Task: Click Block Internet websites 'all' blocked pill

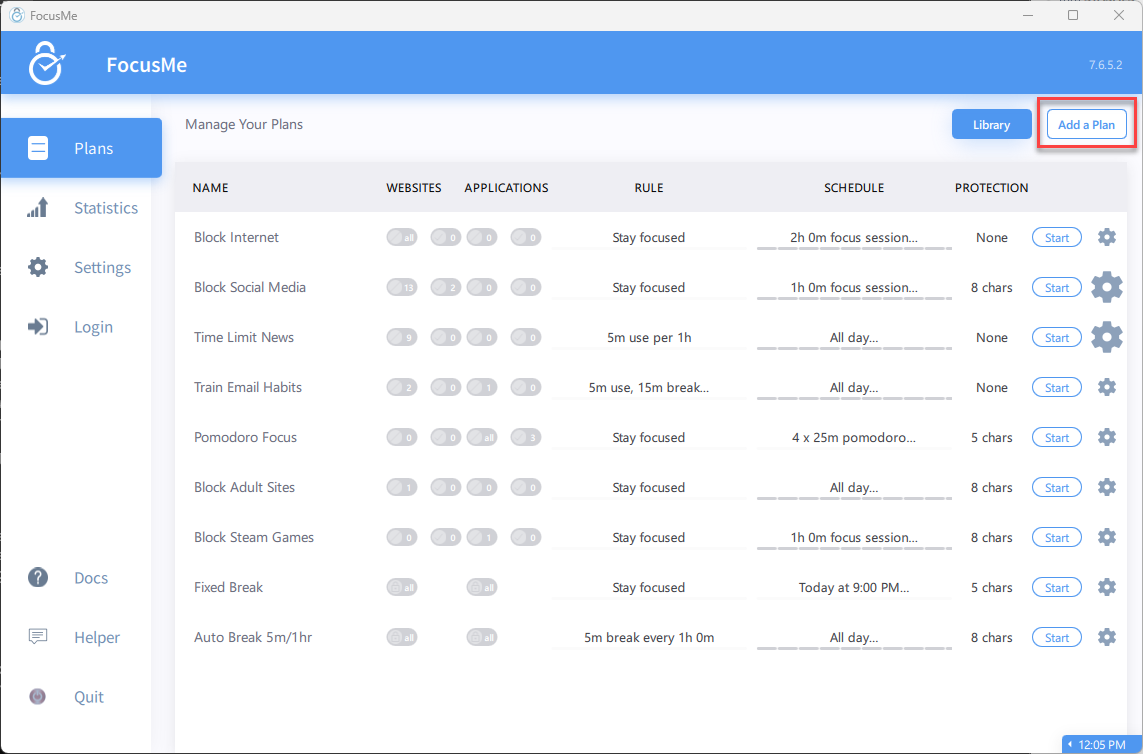Action: 402,237
